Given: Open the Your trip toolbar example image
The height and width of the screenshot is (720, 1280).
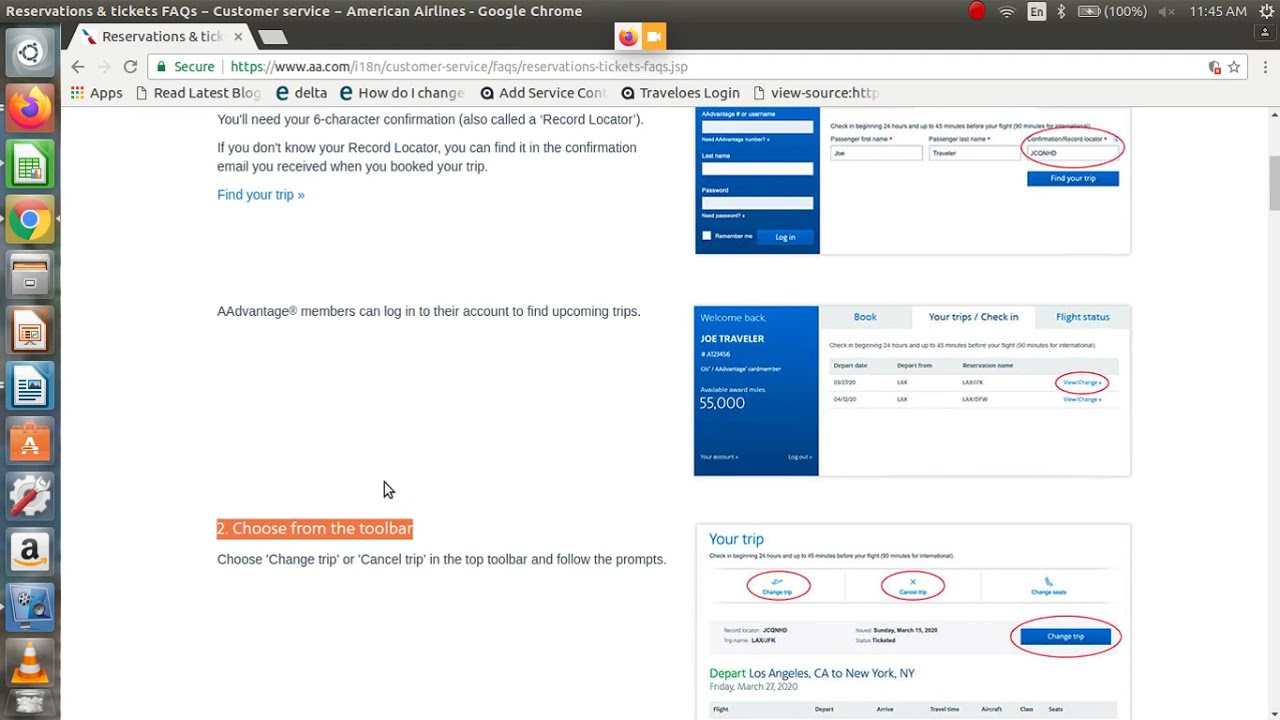Looking at the screenshot, I should 913,622.
